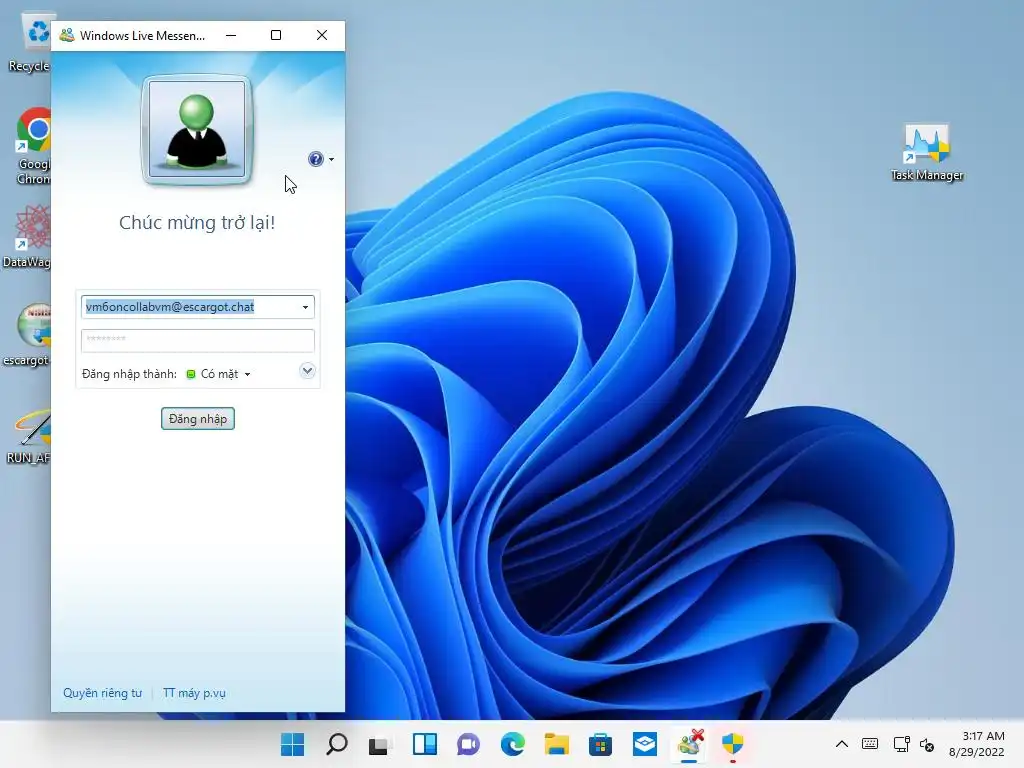Open the DataWag desktop shortcut

[27, 236]
